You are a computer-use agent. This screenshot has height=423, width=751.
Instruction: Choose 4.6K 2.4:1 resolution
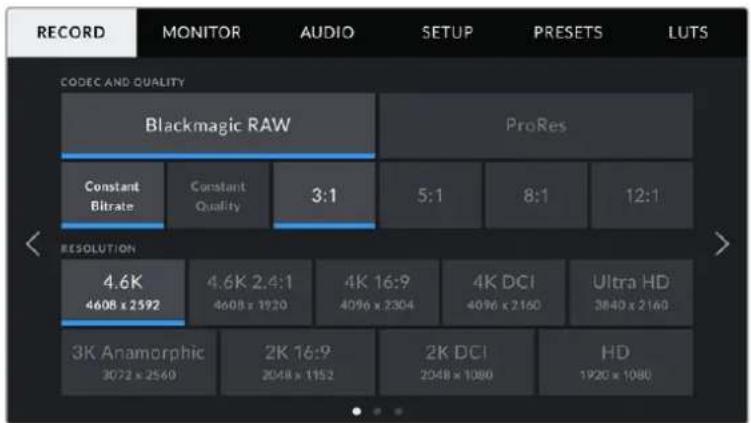(x=250, y=293)
